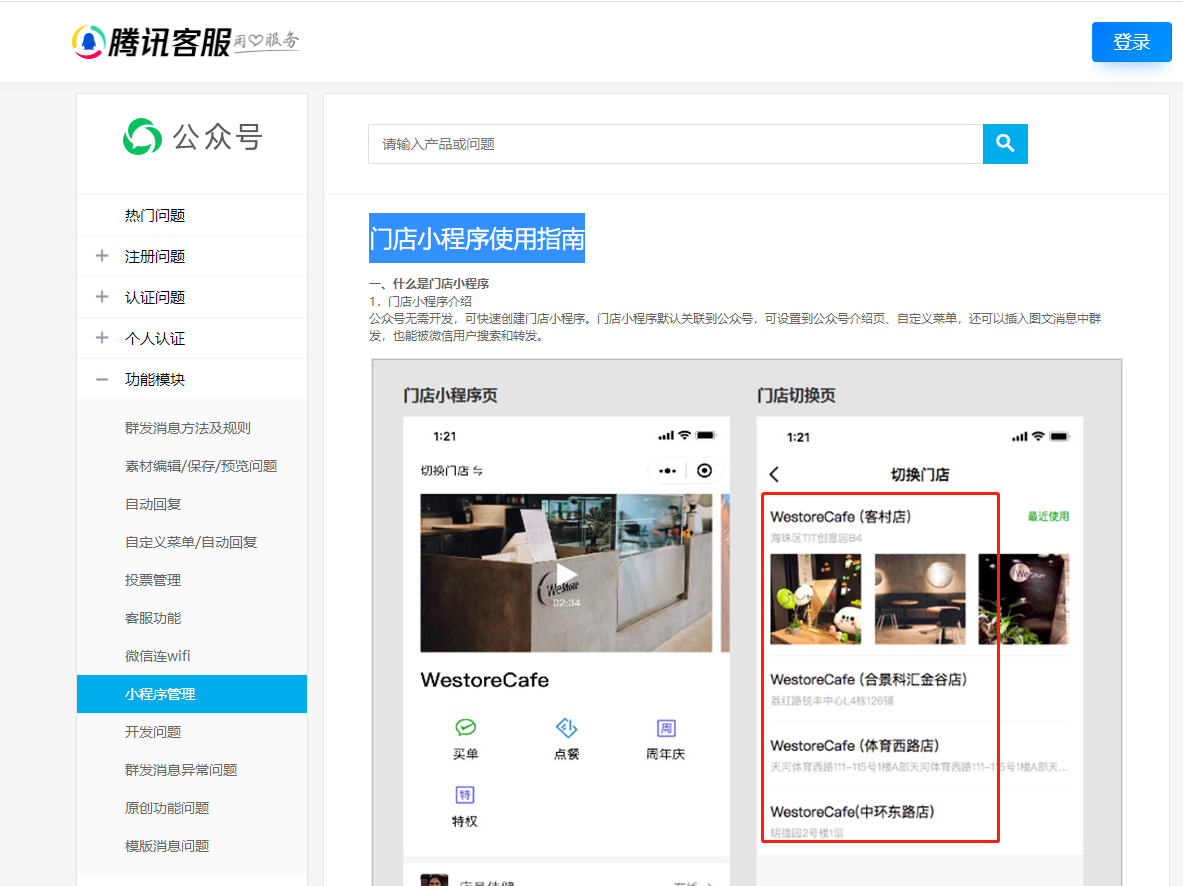
Task: Open the 认证问题 sidebar section
Action: point(155,297)
